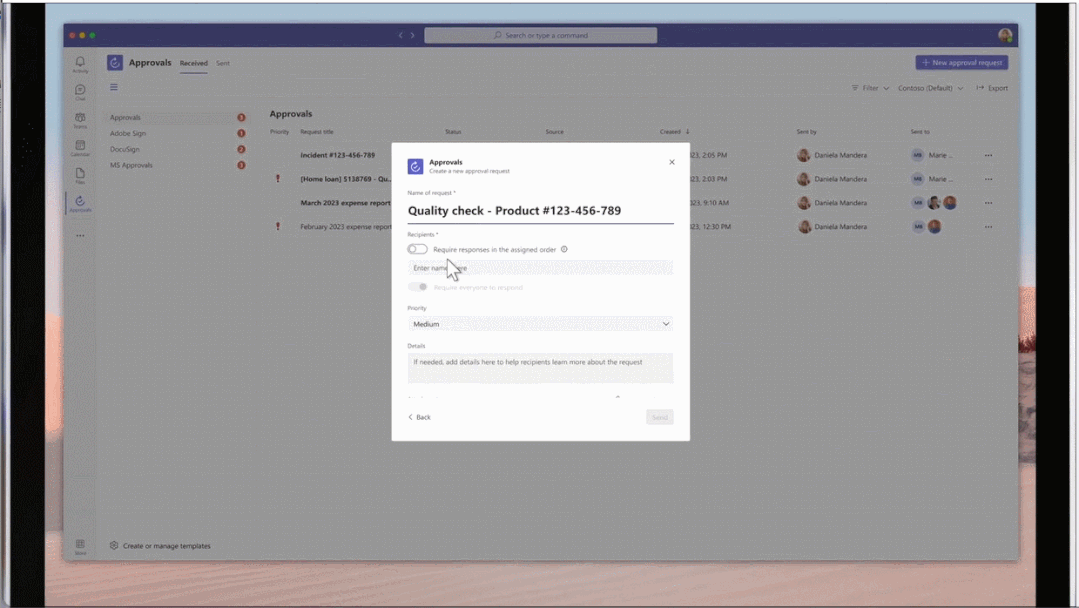
Task: Open the user profile avatar at the top right
Action: [1005, 35]
